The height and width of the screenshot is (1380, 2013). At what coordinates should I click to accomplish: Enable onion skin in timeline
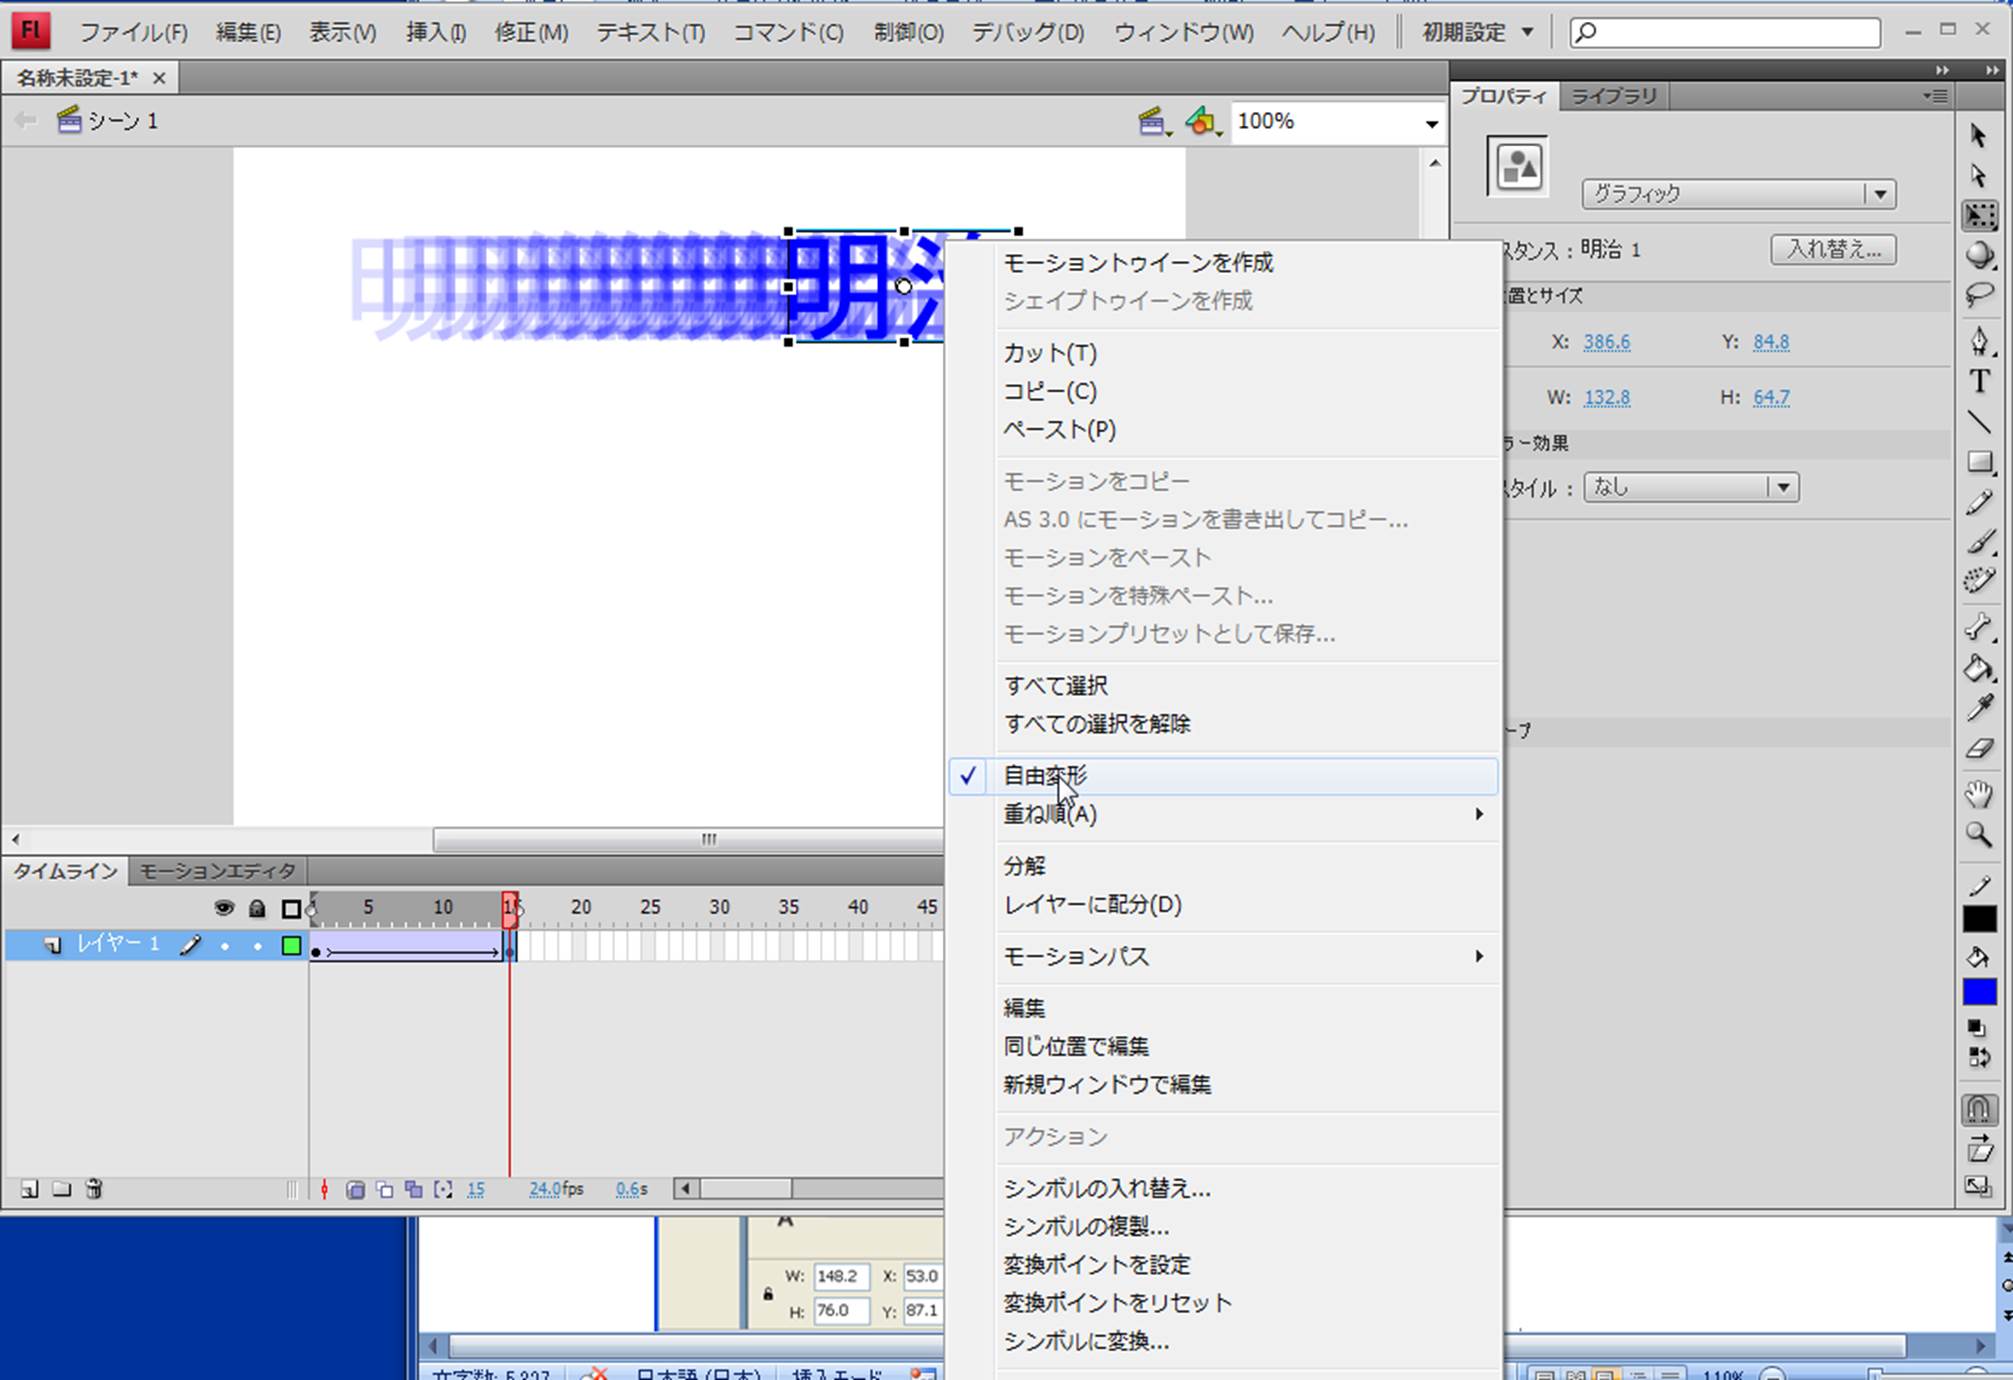pos(355,1189)
